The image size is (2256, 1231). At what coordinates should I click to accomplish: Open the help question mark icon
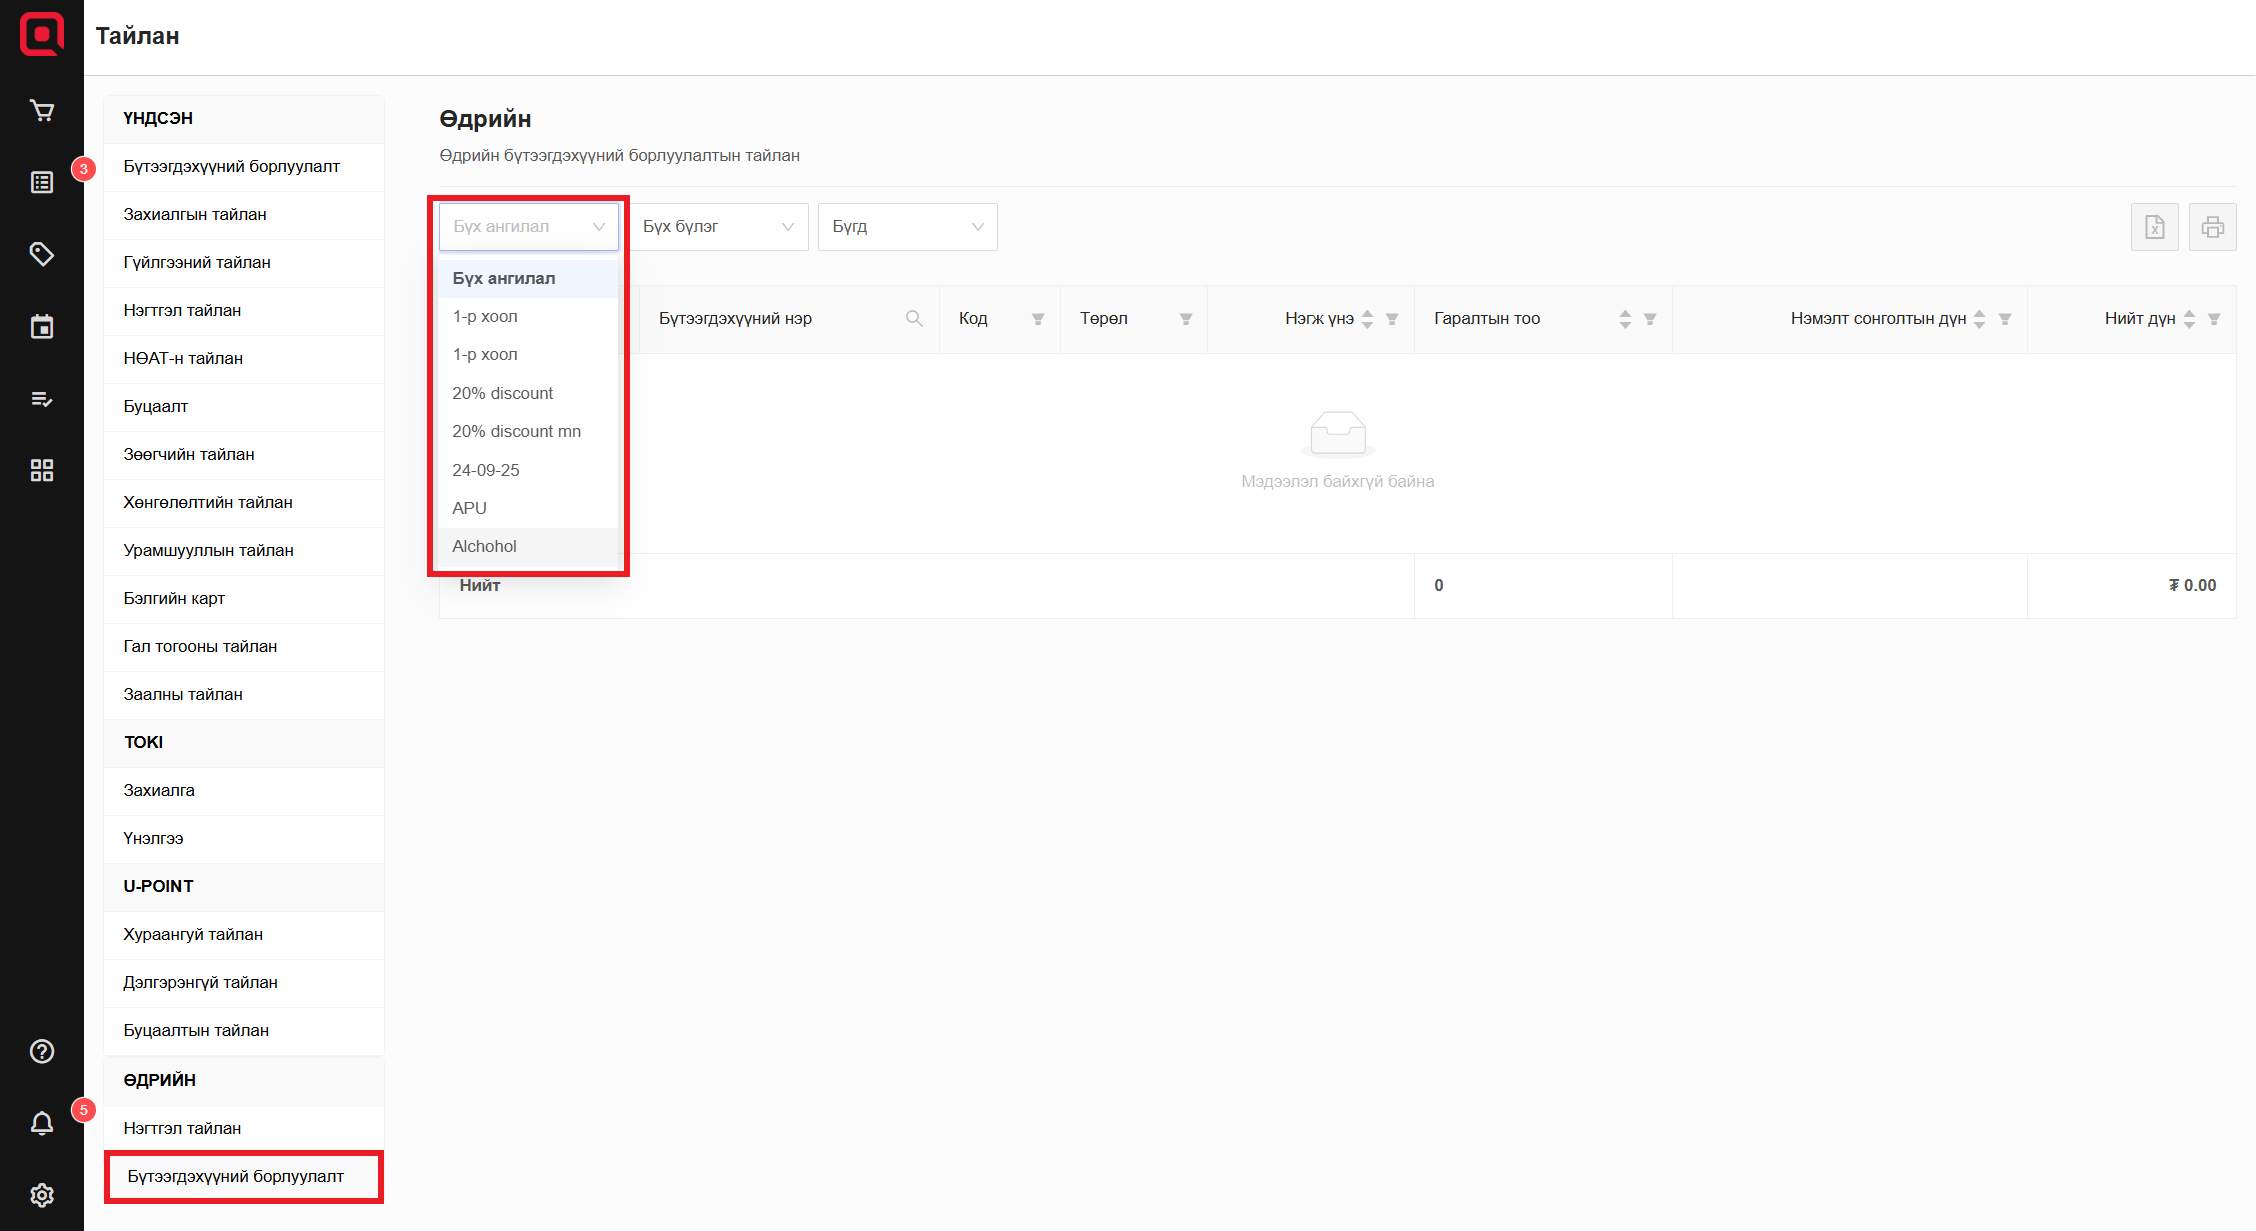[x=41, y=1051]
